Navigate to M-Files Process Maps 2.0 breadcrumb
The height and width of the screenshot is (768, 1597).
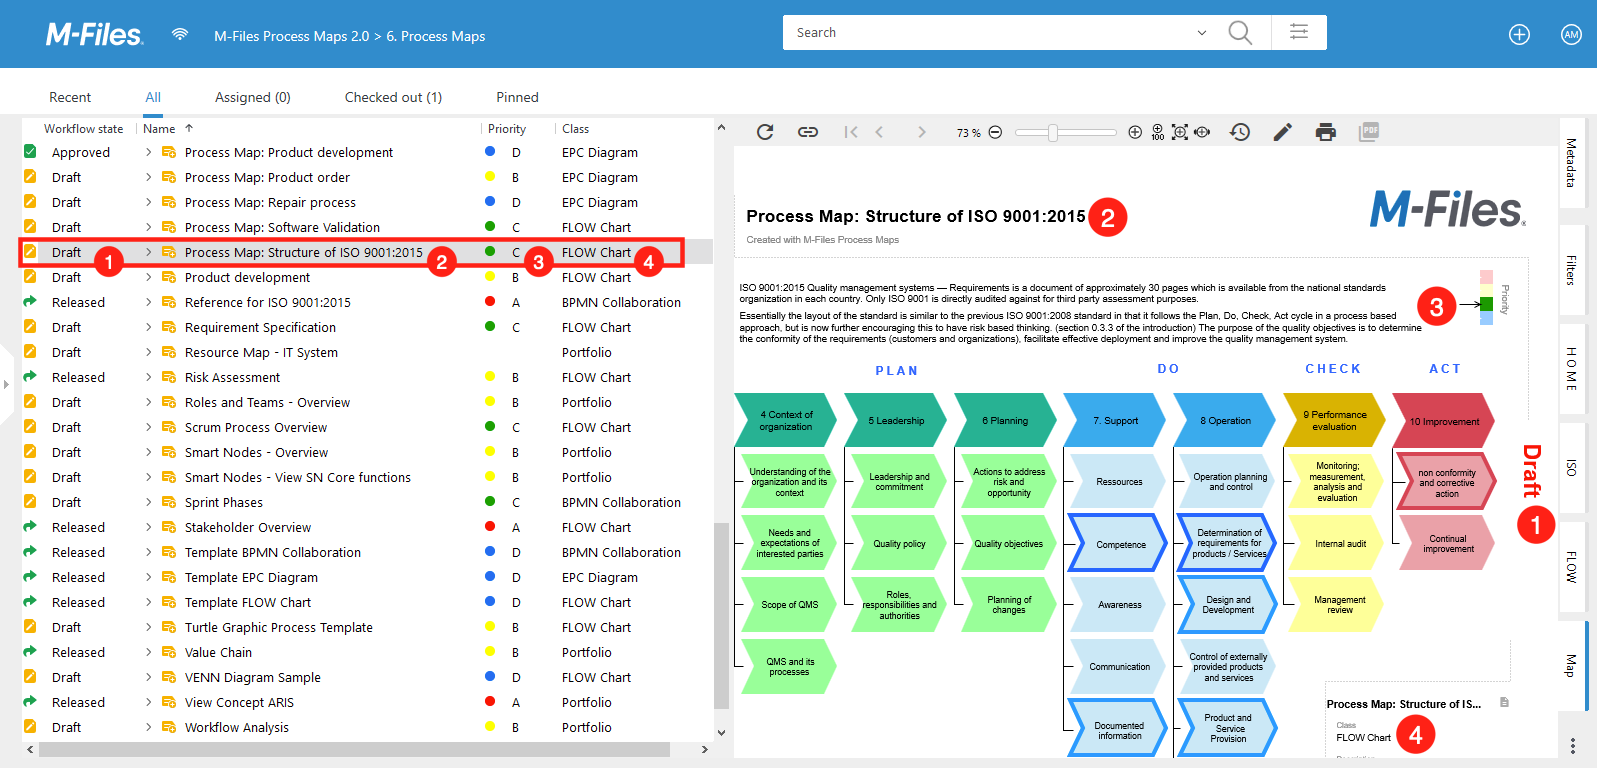(x=291, y=36)
